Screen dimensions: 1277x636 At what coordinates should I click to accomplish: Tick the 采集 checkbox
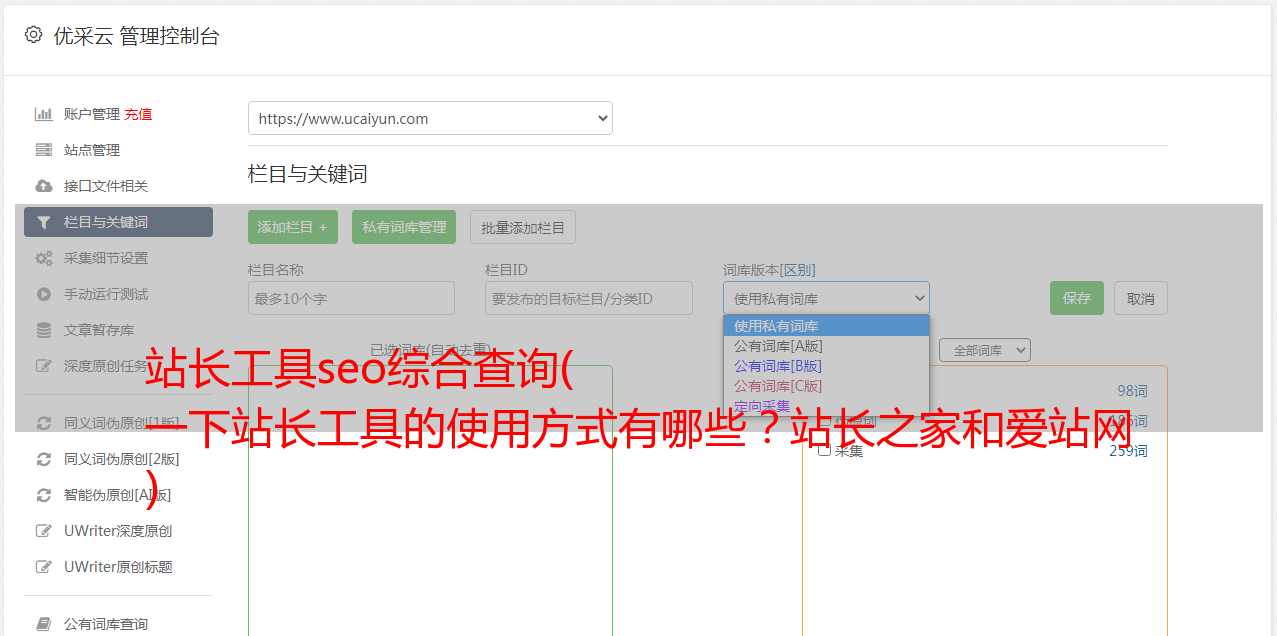[x=824, y=450]
